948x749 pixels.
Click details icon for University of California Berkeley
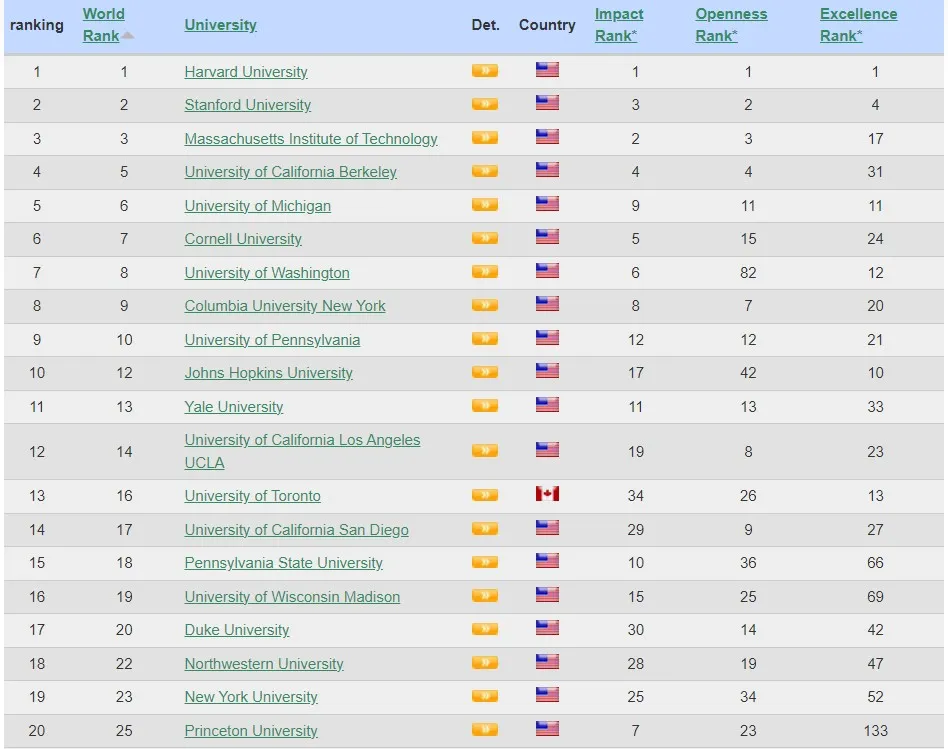tap(485, 171)
